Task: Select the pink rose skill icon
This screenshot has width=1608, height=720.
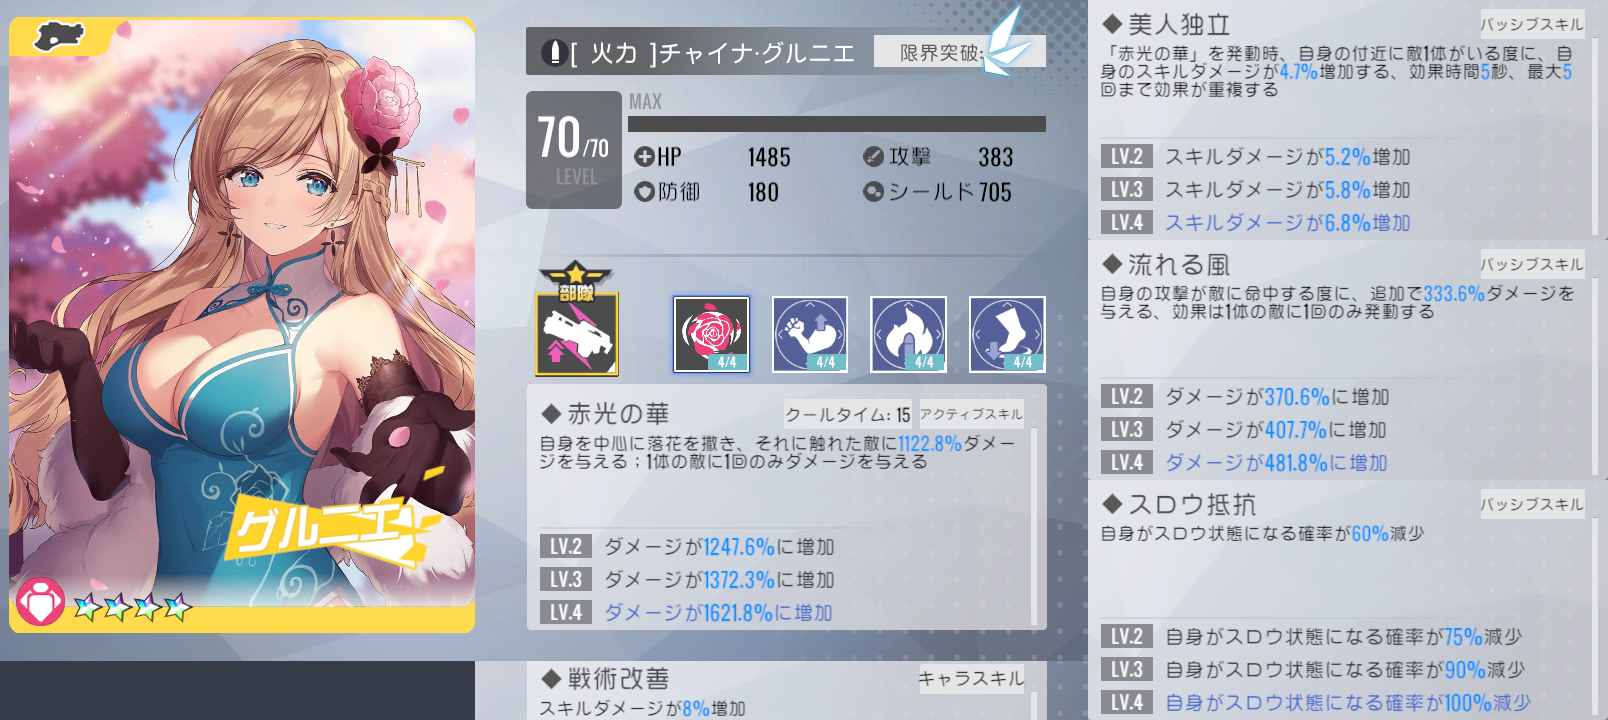Action: [711, 334]
